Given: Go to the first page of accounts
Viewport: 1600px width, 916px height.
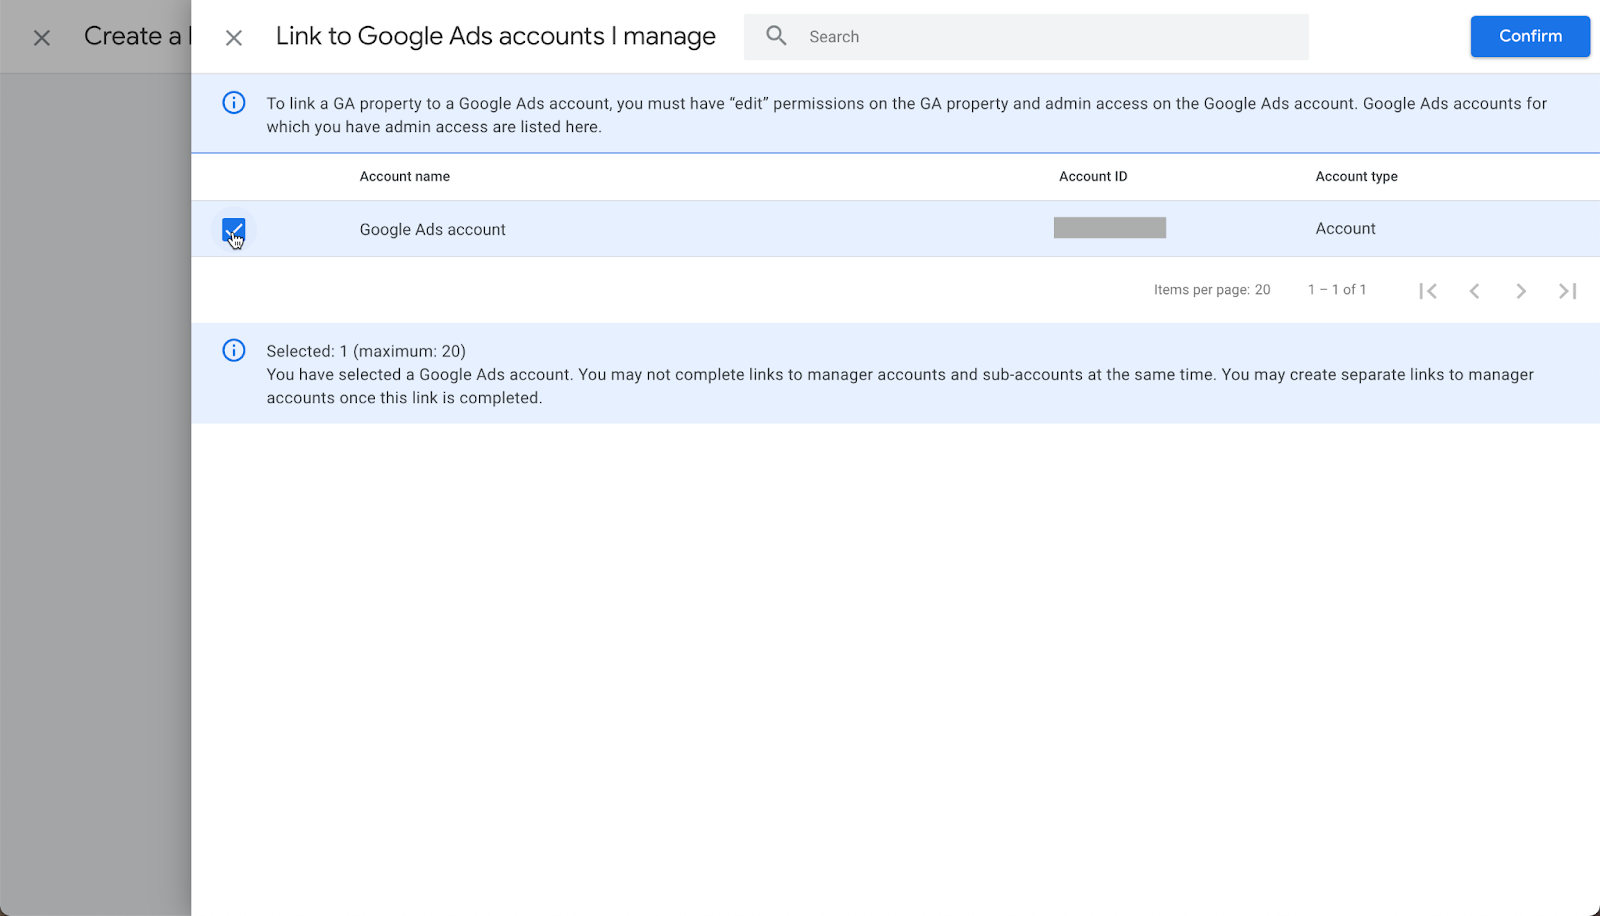Looking at the screenshot, I should click(x=1428, y=291).
